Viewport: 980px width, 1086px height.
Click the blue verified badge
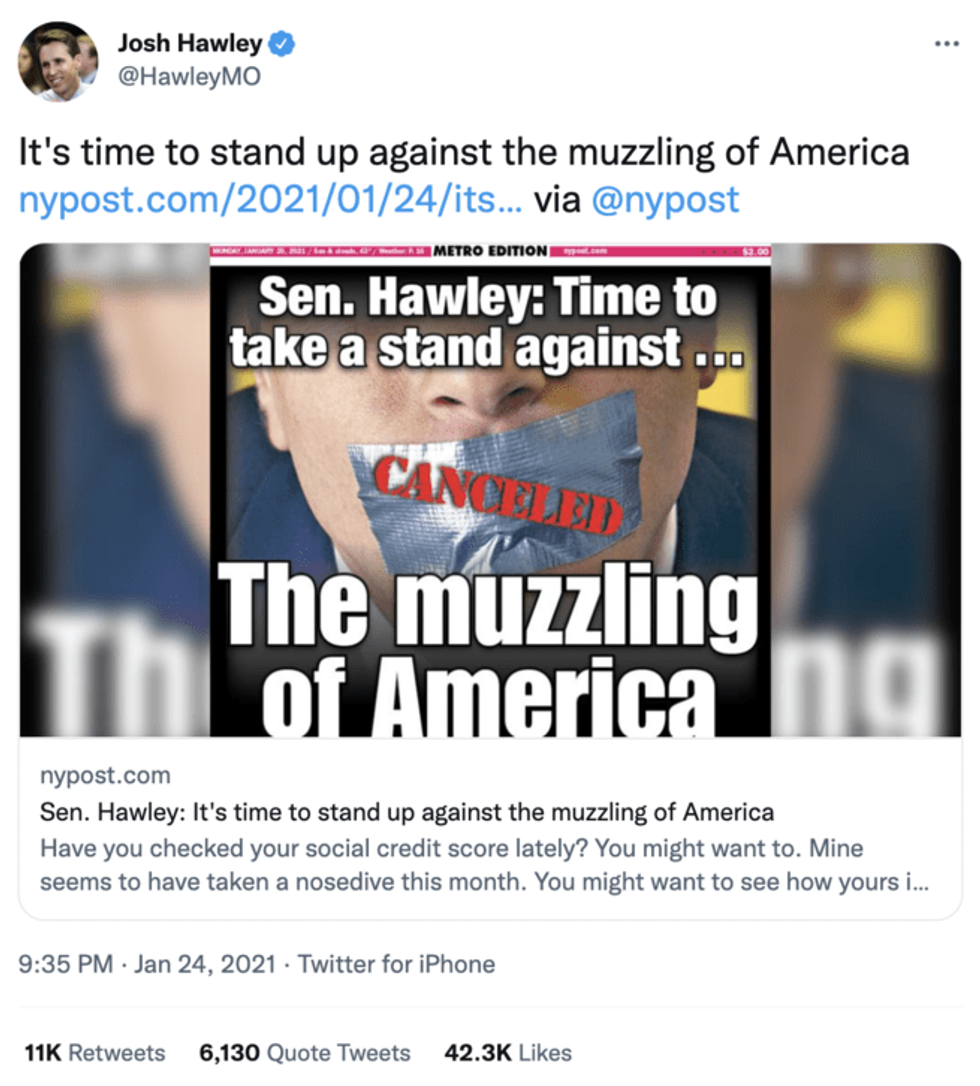(x=283, y=44)
